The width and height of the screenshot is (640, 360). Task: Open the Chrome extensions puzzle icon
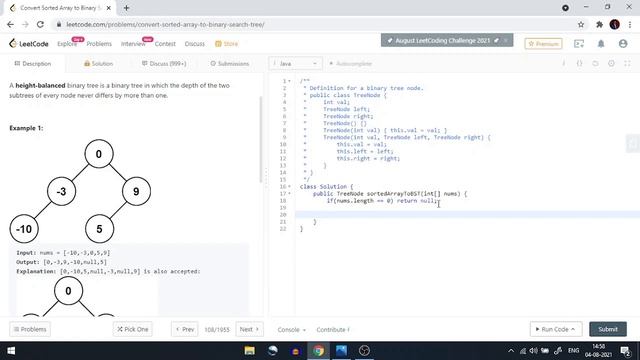(599, 24)
